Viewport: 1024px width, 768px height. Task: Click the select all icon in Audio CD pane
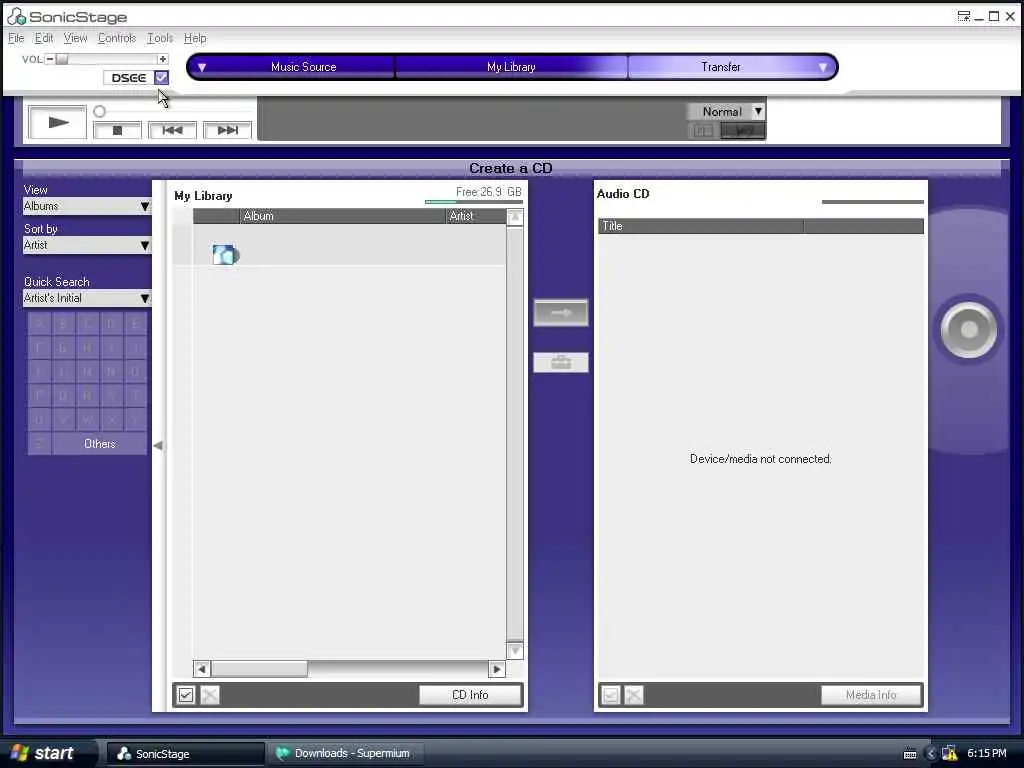click(x=611, y=696)
